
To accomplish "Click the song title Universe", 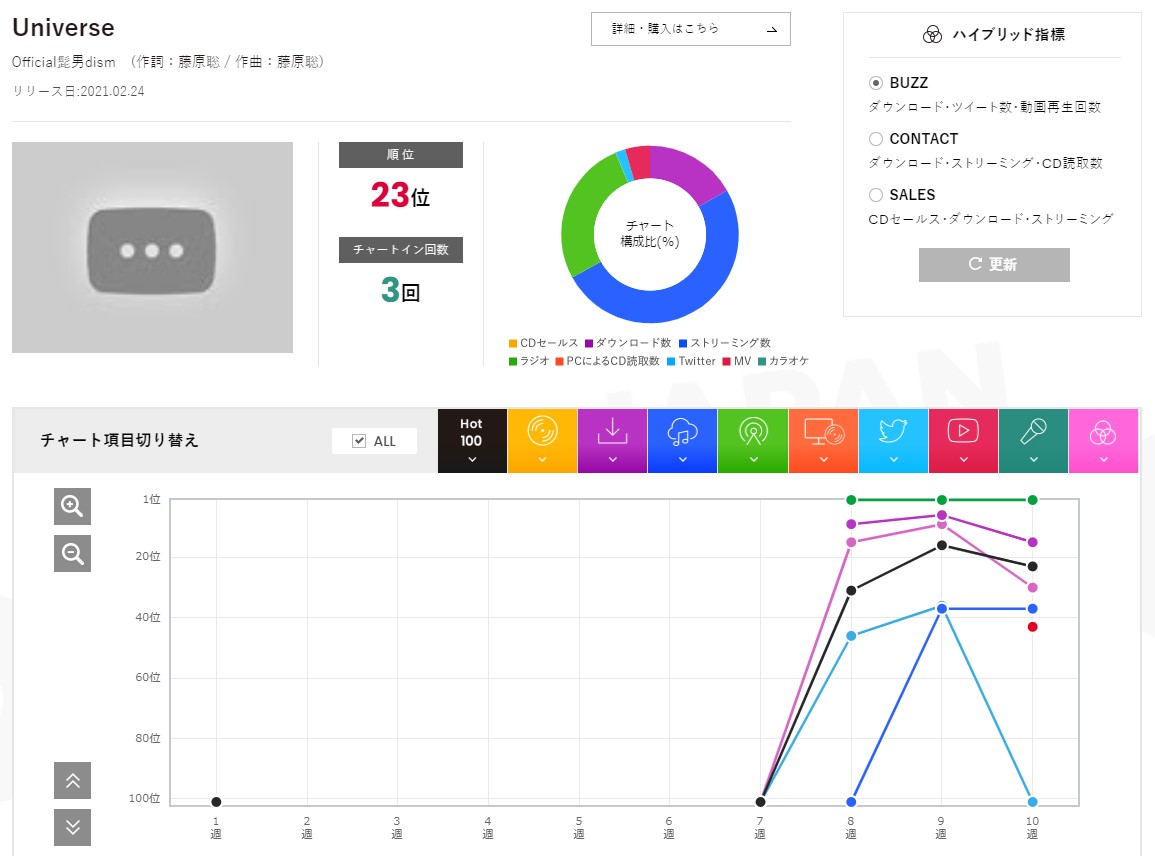I will 63,27.
